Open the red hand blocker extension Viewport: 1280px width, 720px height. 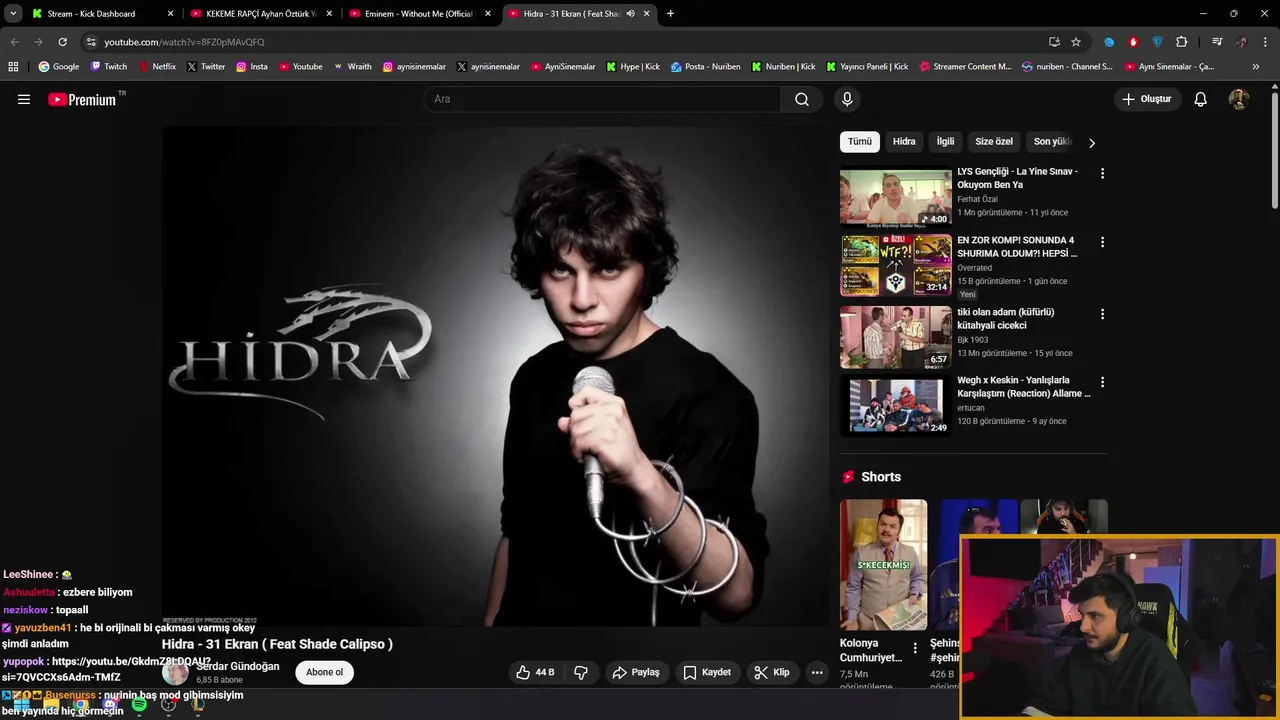point(1133,42)
